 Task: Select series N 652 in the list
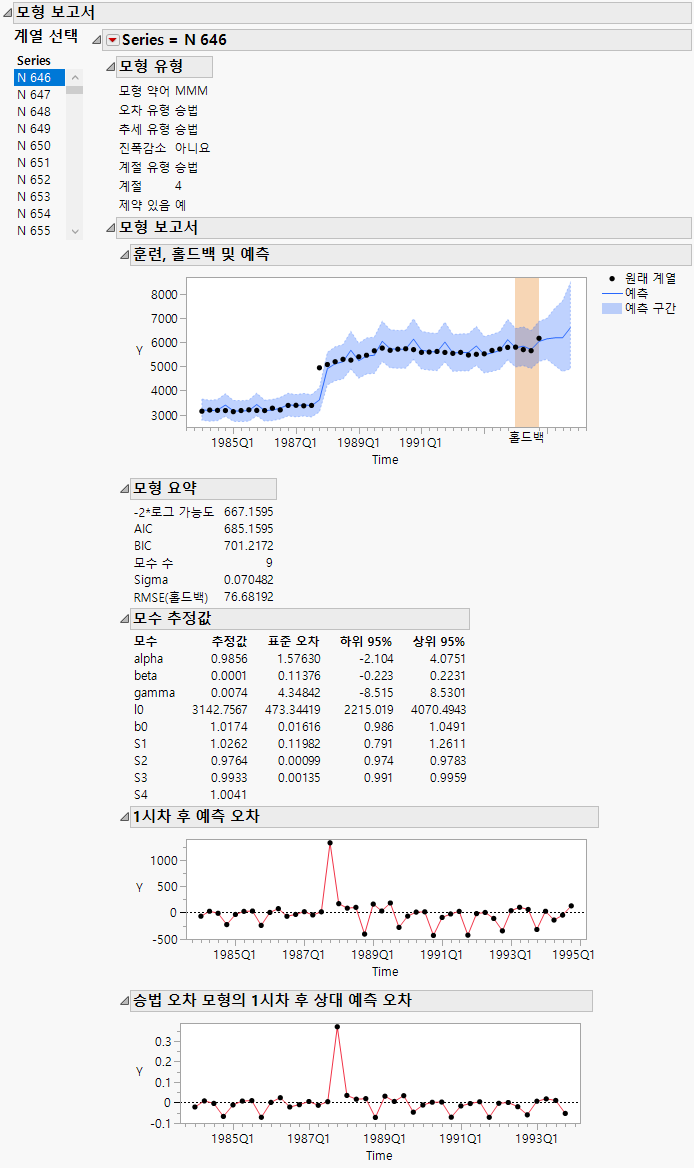click(x=39, y=180)
